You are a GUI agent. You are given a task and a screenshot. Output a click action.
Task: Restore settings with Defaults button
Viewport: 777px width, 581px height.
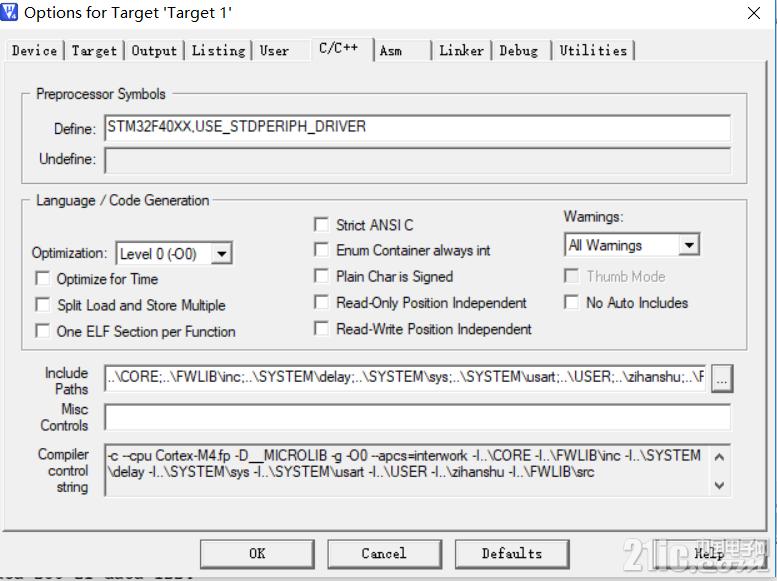click(x=512, y=554)
